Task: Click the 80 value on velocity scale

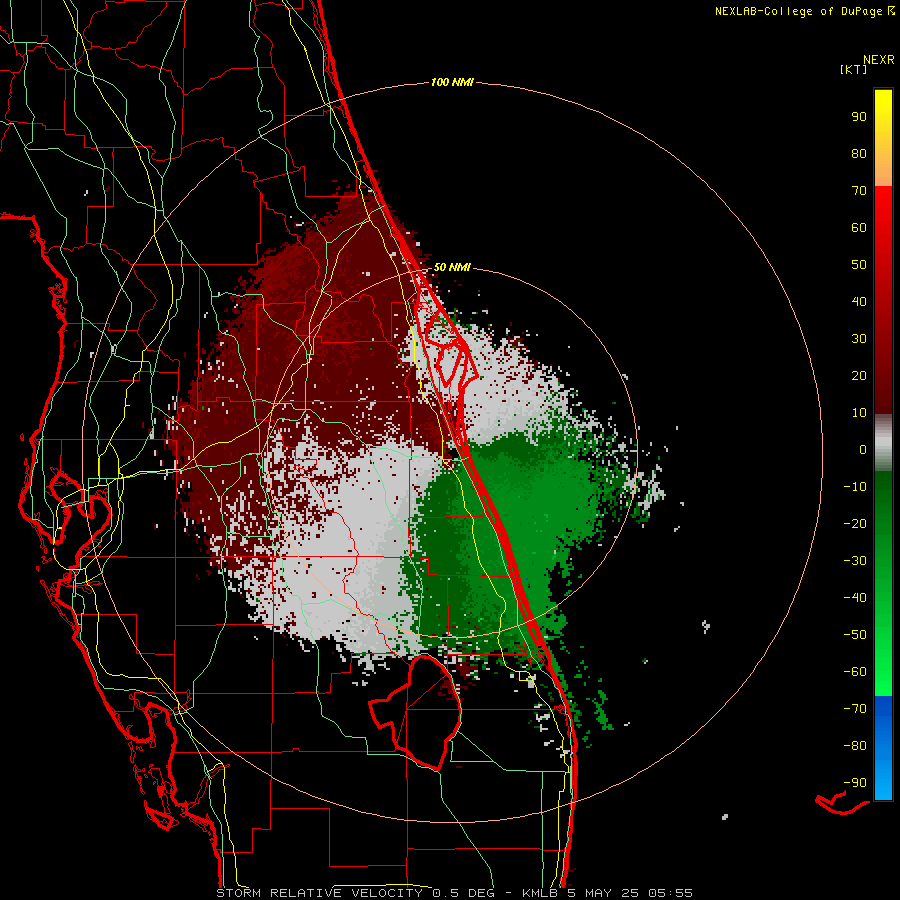Action: (x=859, y=154)
